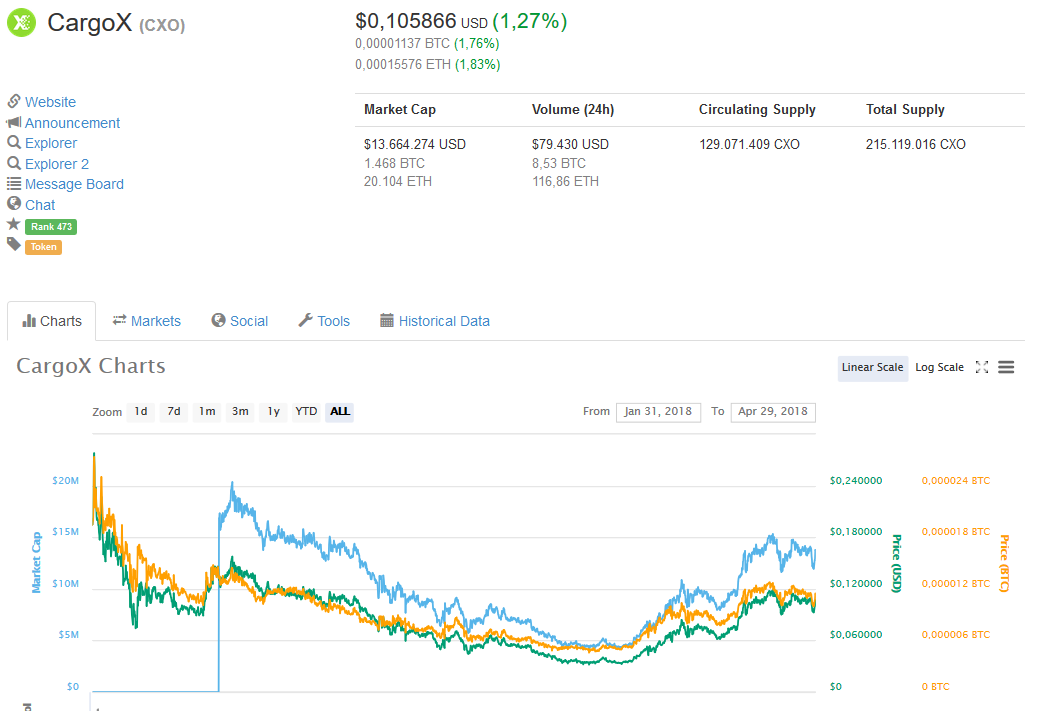Screen dimensions: 1040x711
Task: Set chart zoom to 7d
Action: click(174, 412)
